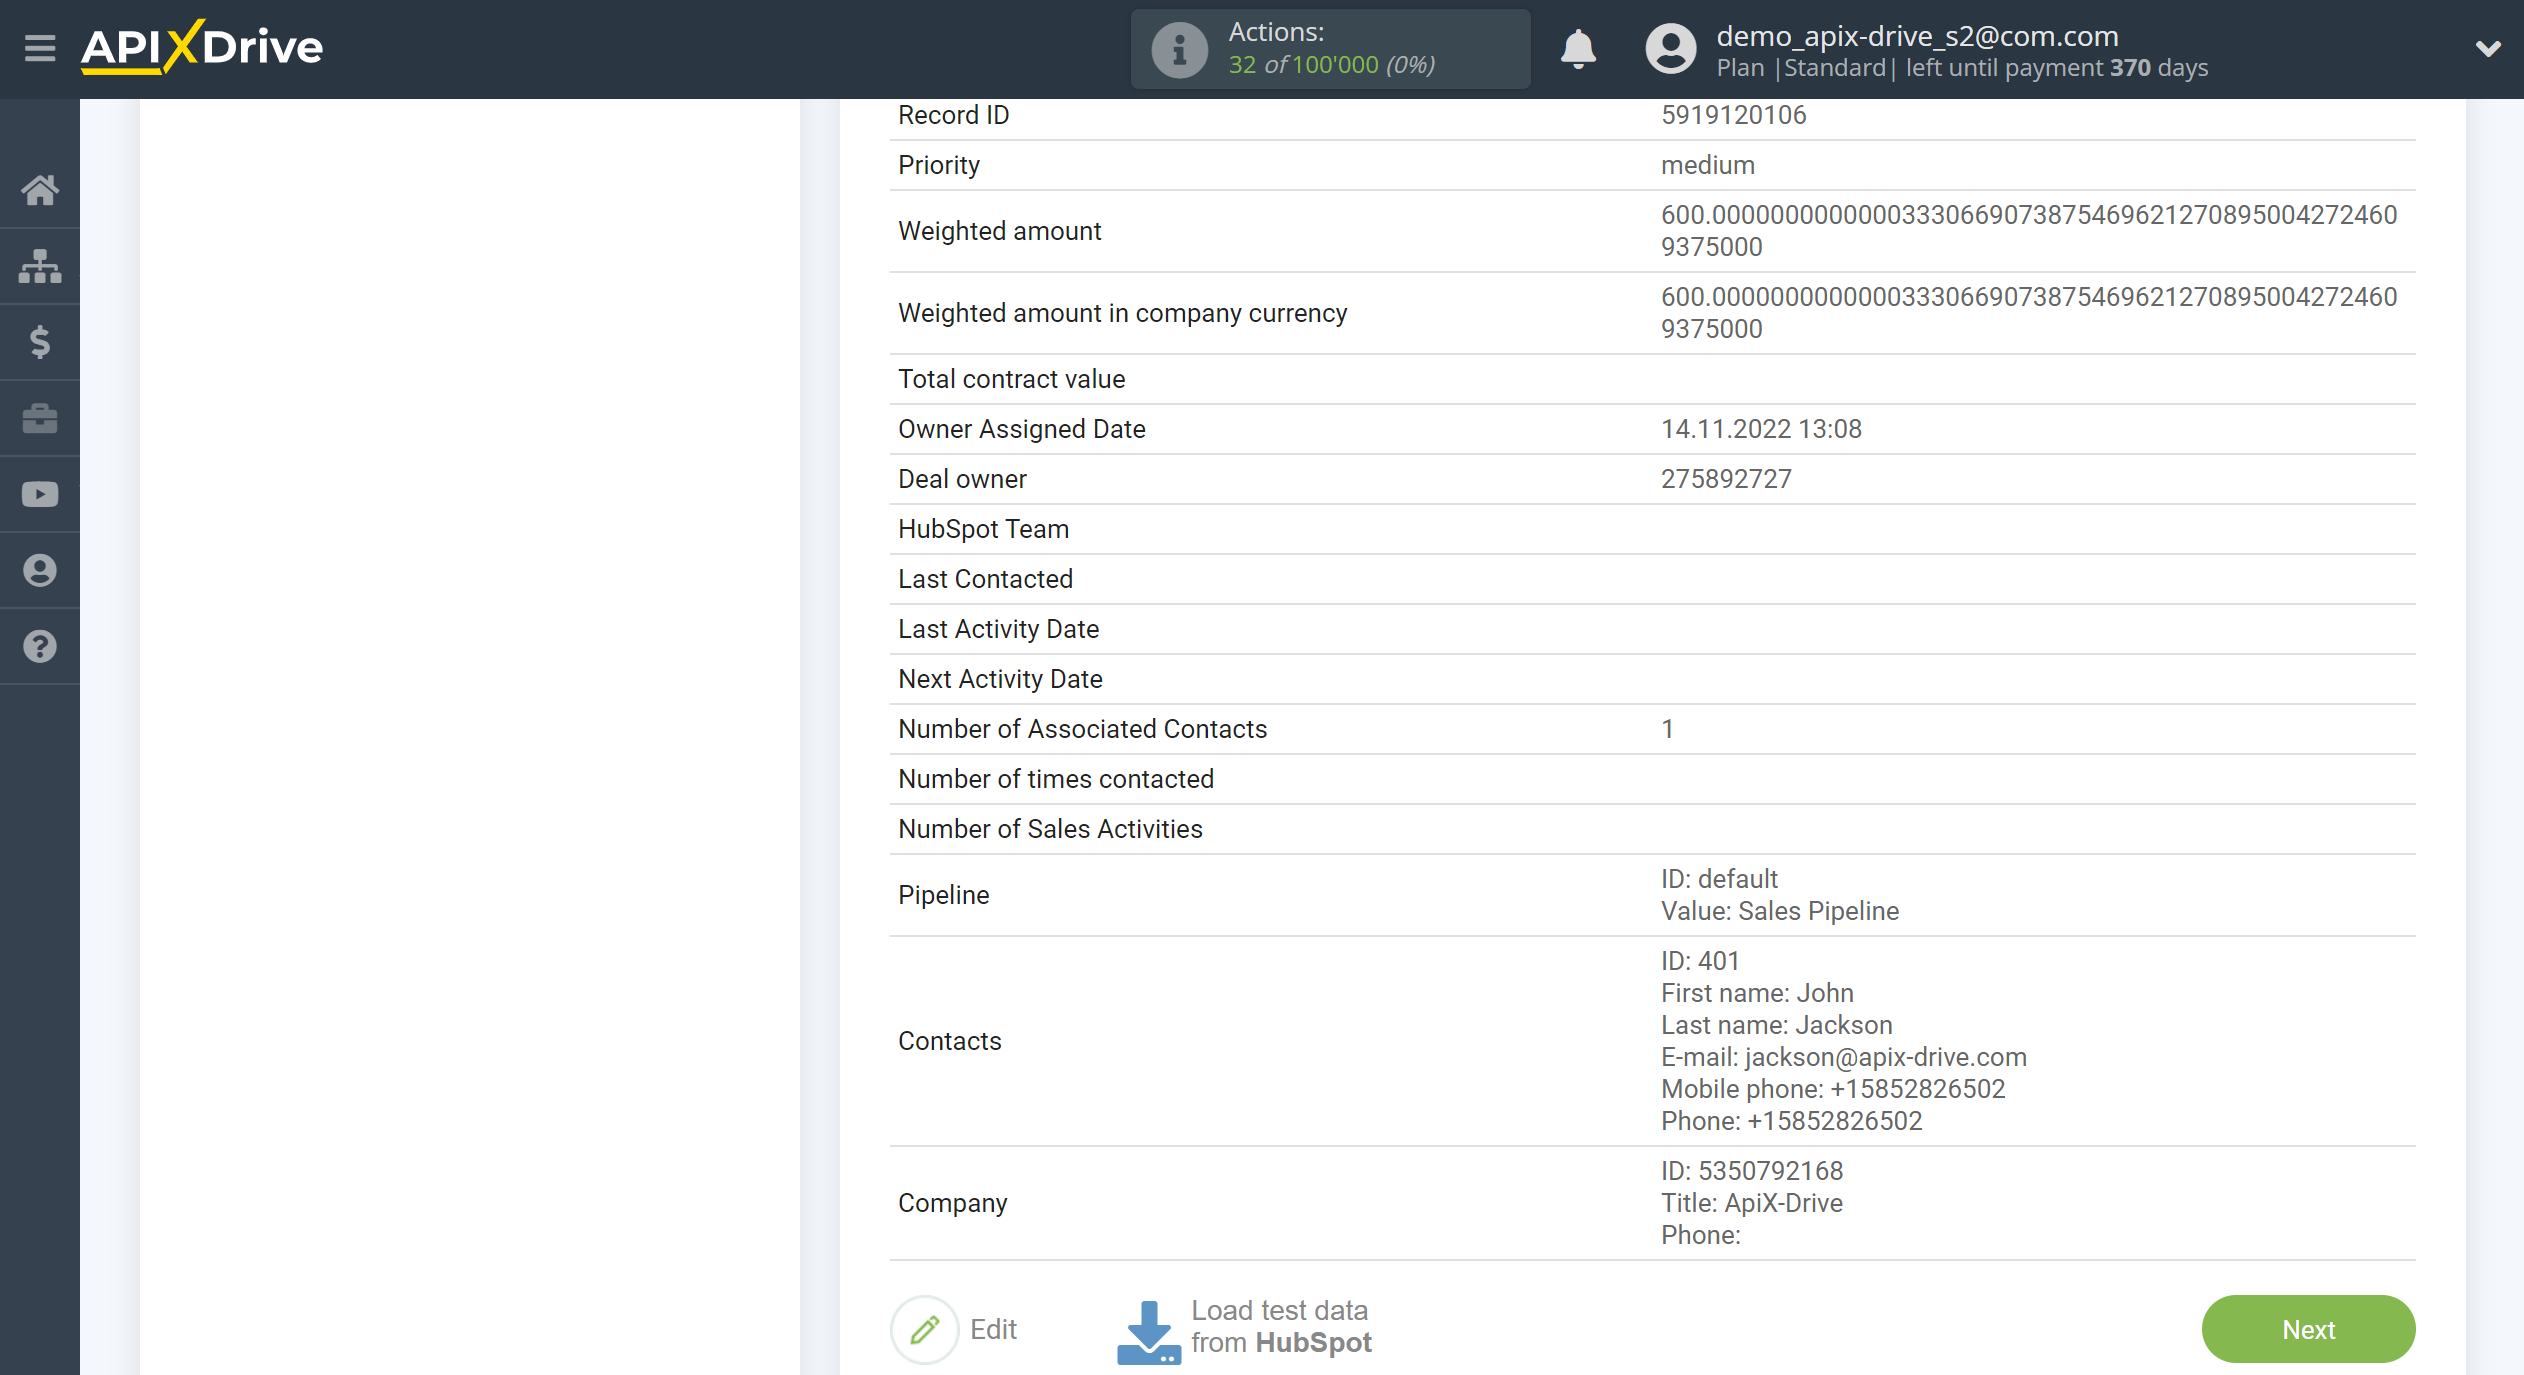Viewport: 2524px width, 1375px height.
Task: Open the video/YouTube icon in sidebar
Action: click(x=41, y=494)
